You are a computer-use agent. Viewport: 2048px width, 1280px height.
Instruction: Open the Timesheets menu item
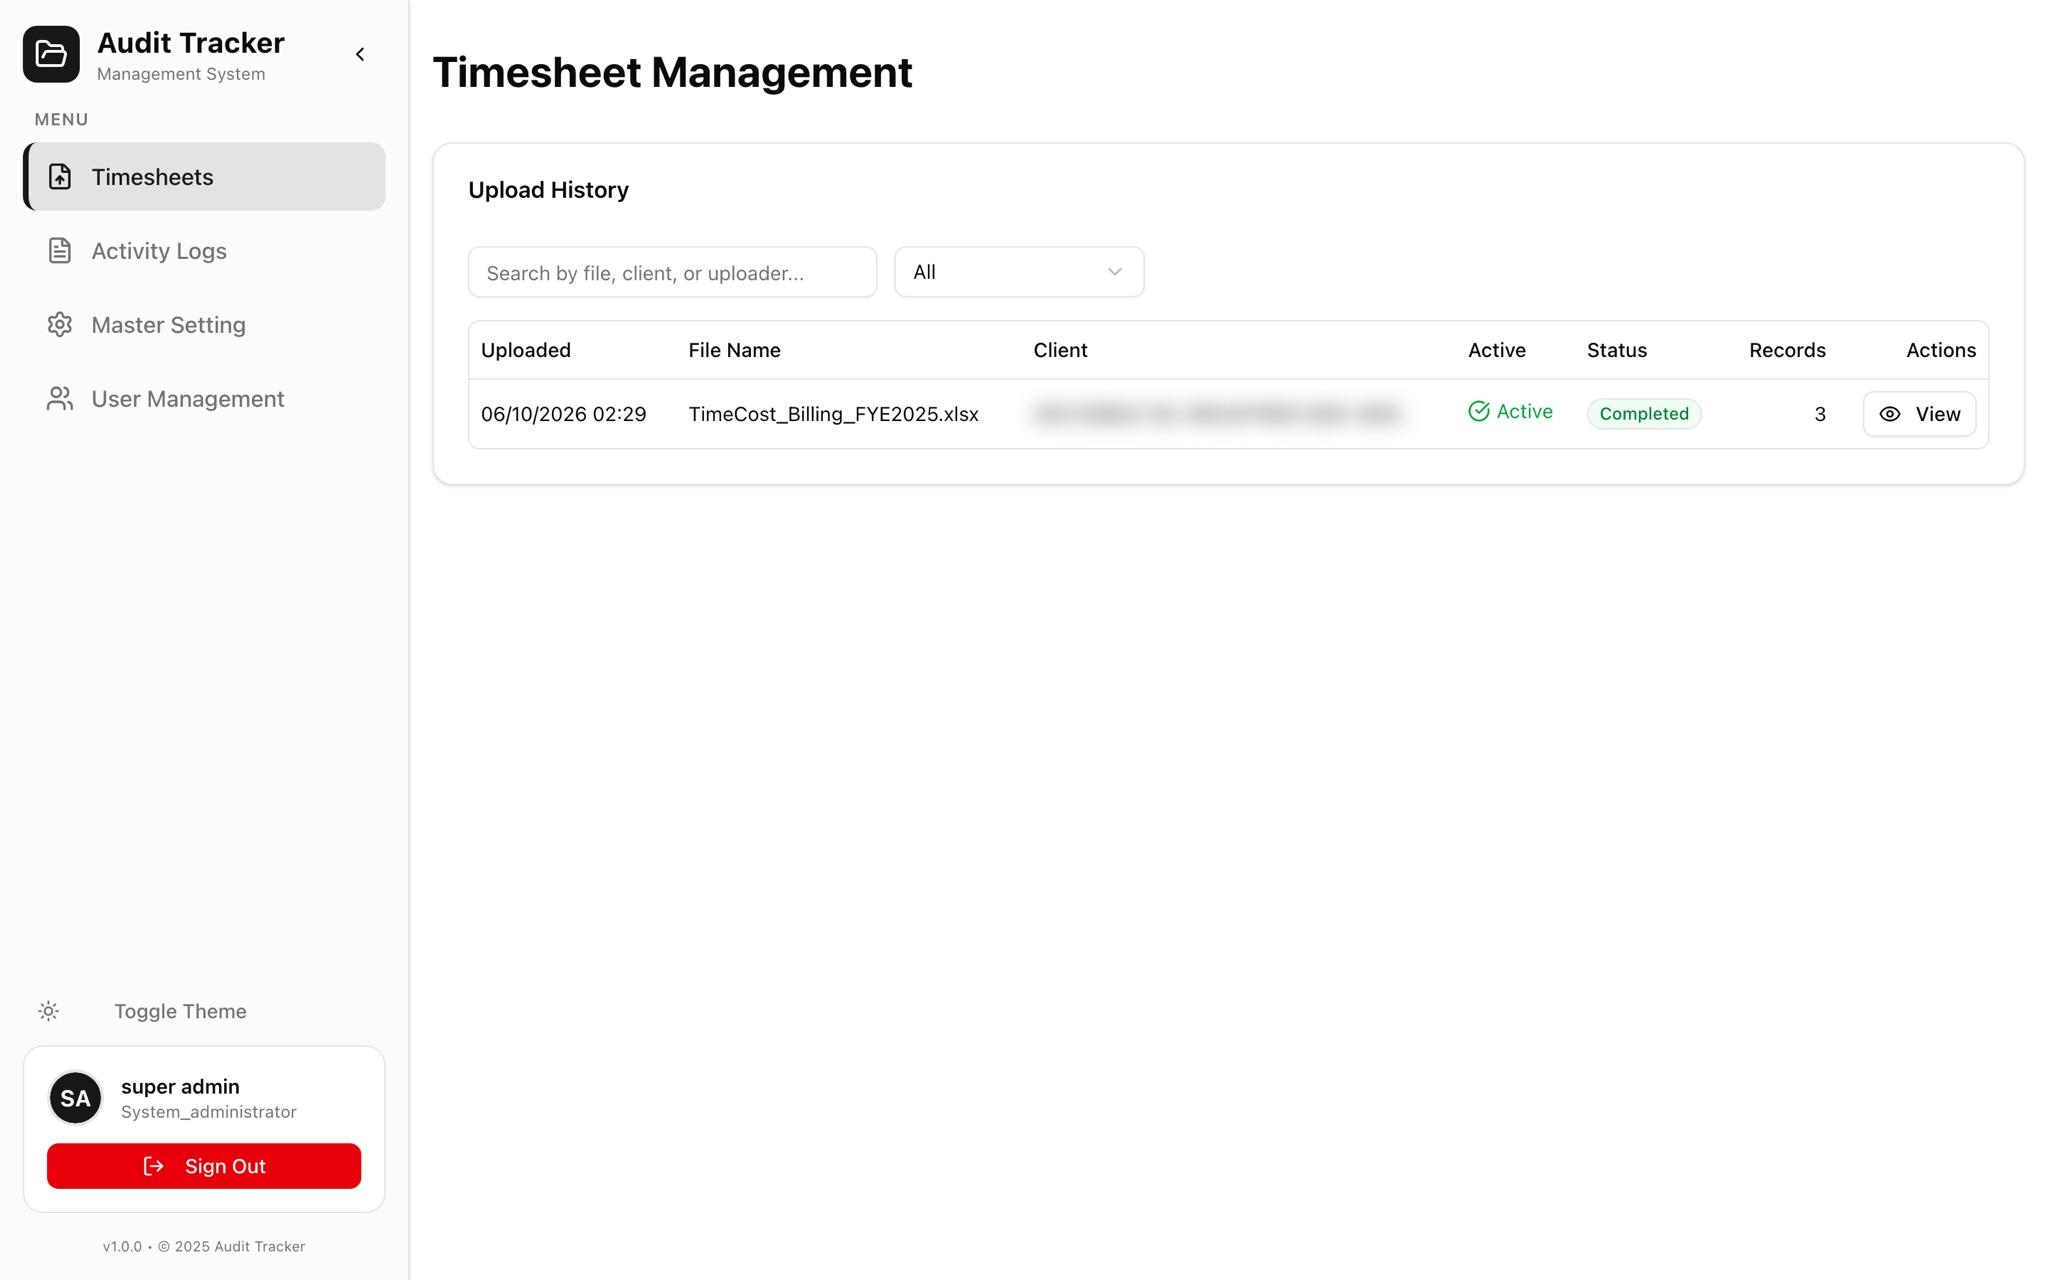(204, 177)
